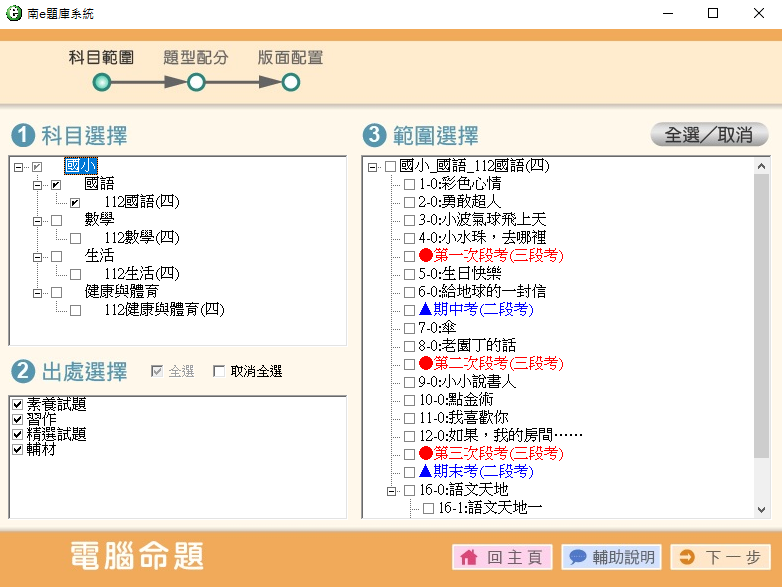Uncheck the 素養試題 source checkbox
This screenshot has width=782, height=587.
17,404
